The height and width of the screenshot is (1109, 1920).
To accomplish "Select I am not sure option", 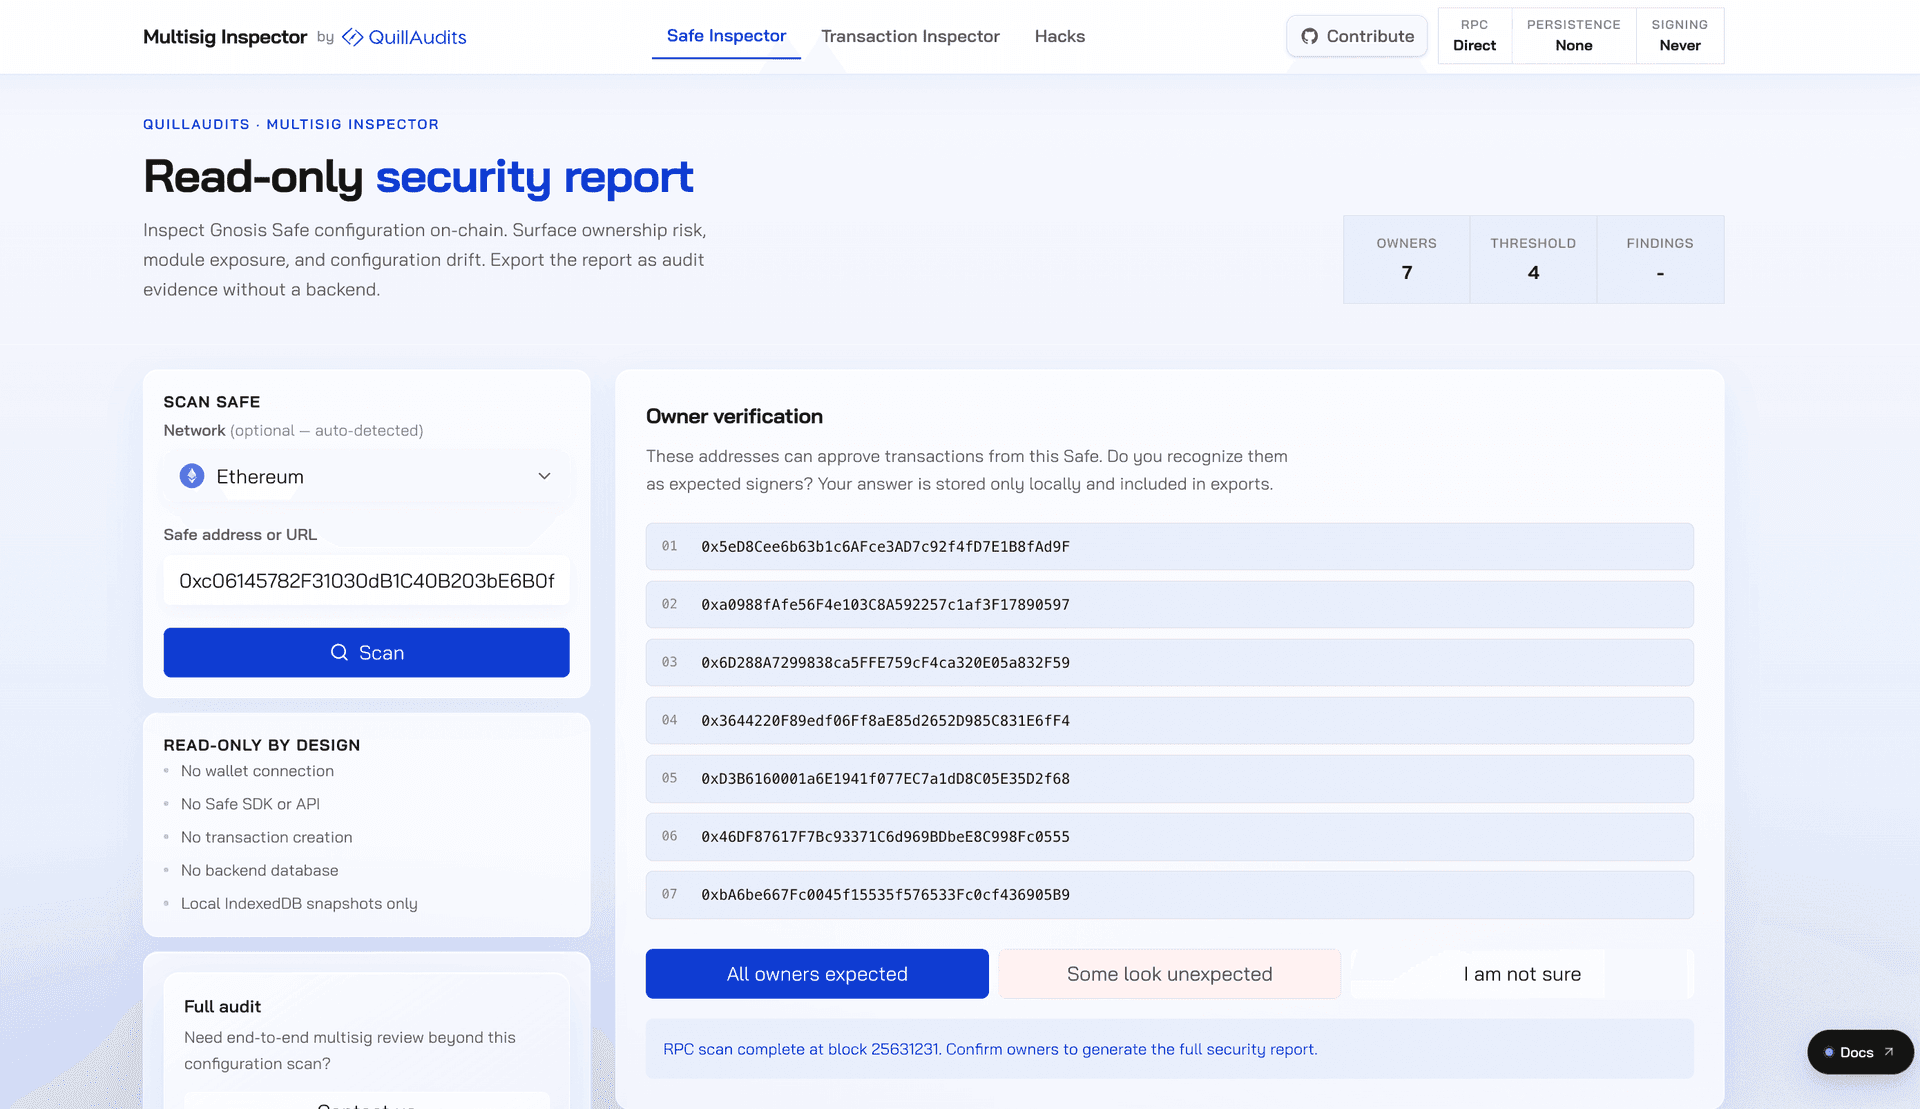I will coord(1522,974).
